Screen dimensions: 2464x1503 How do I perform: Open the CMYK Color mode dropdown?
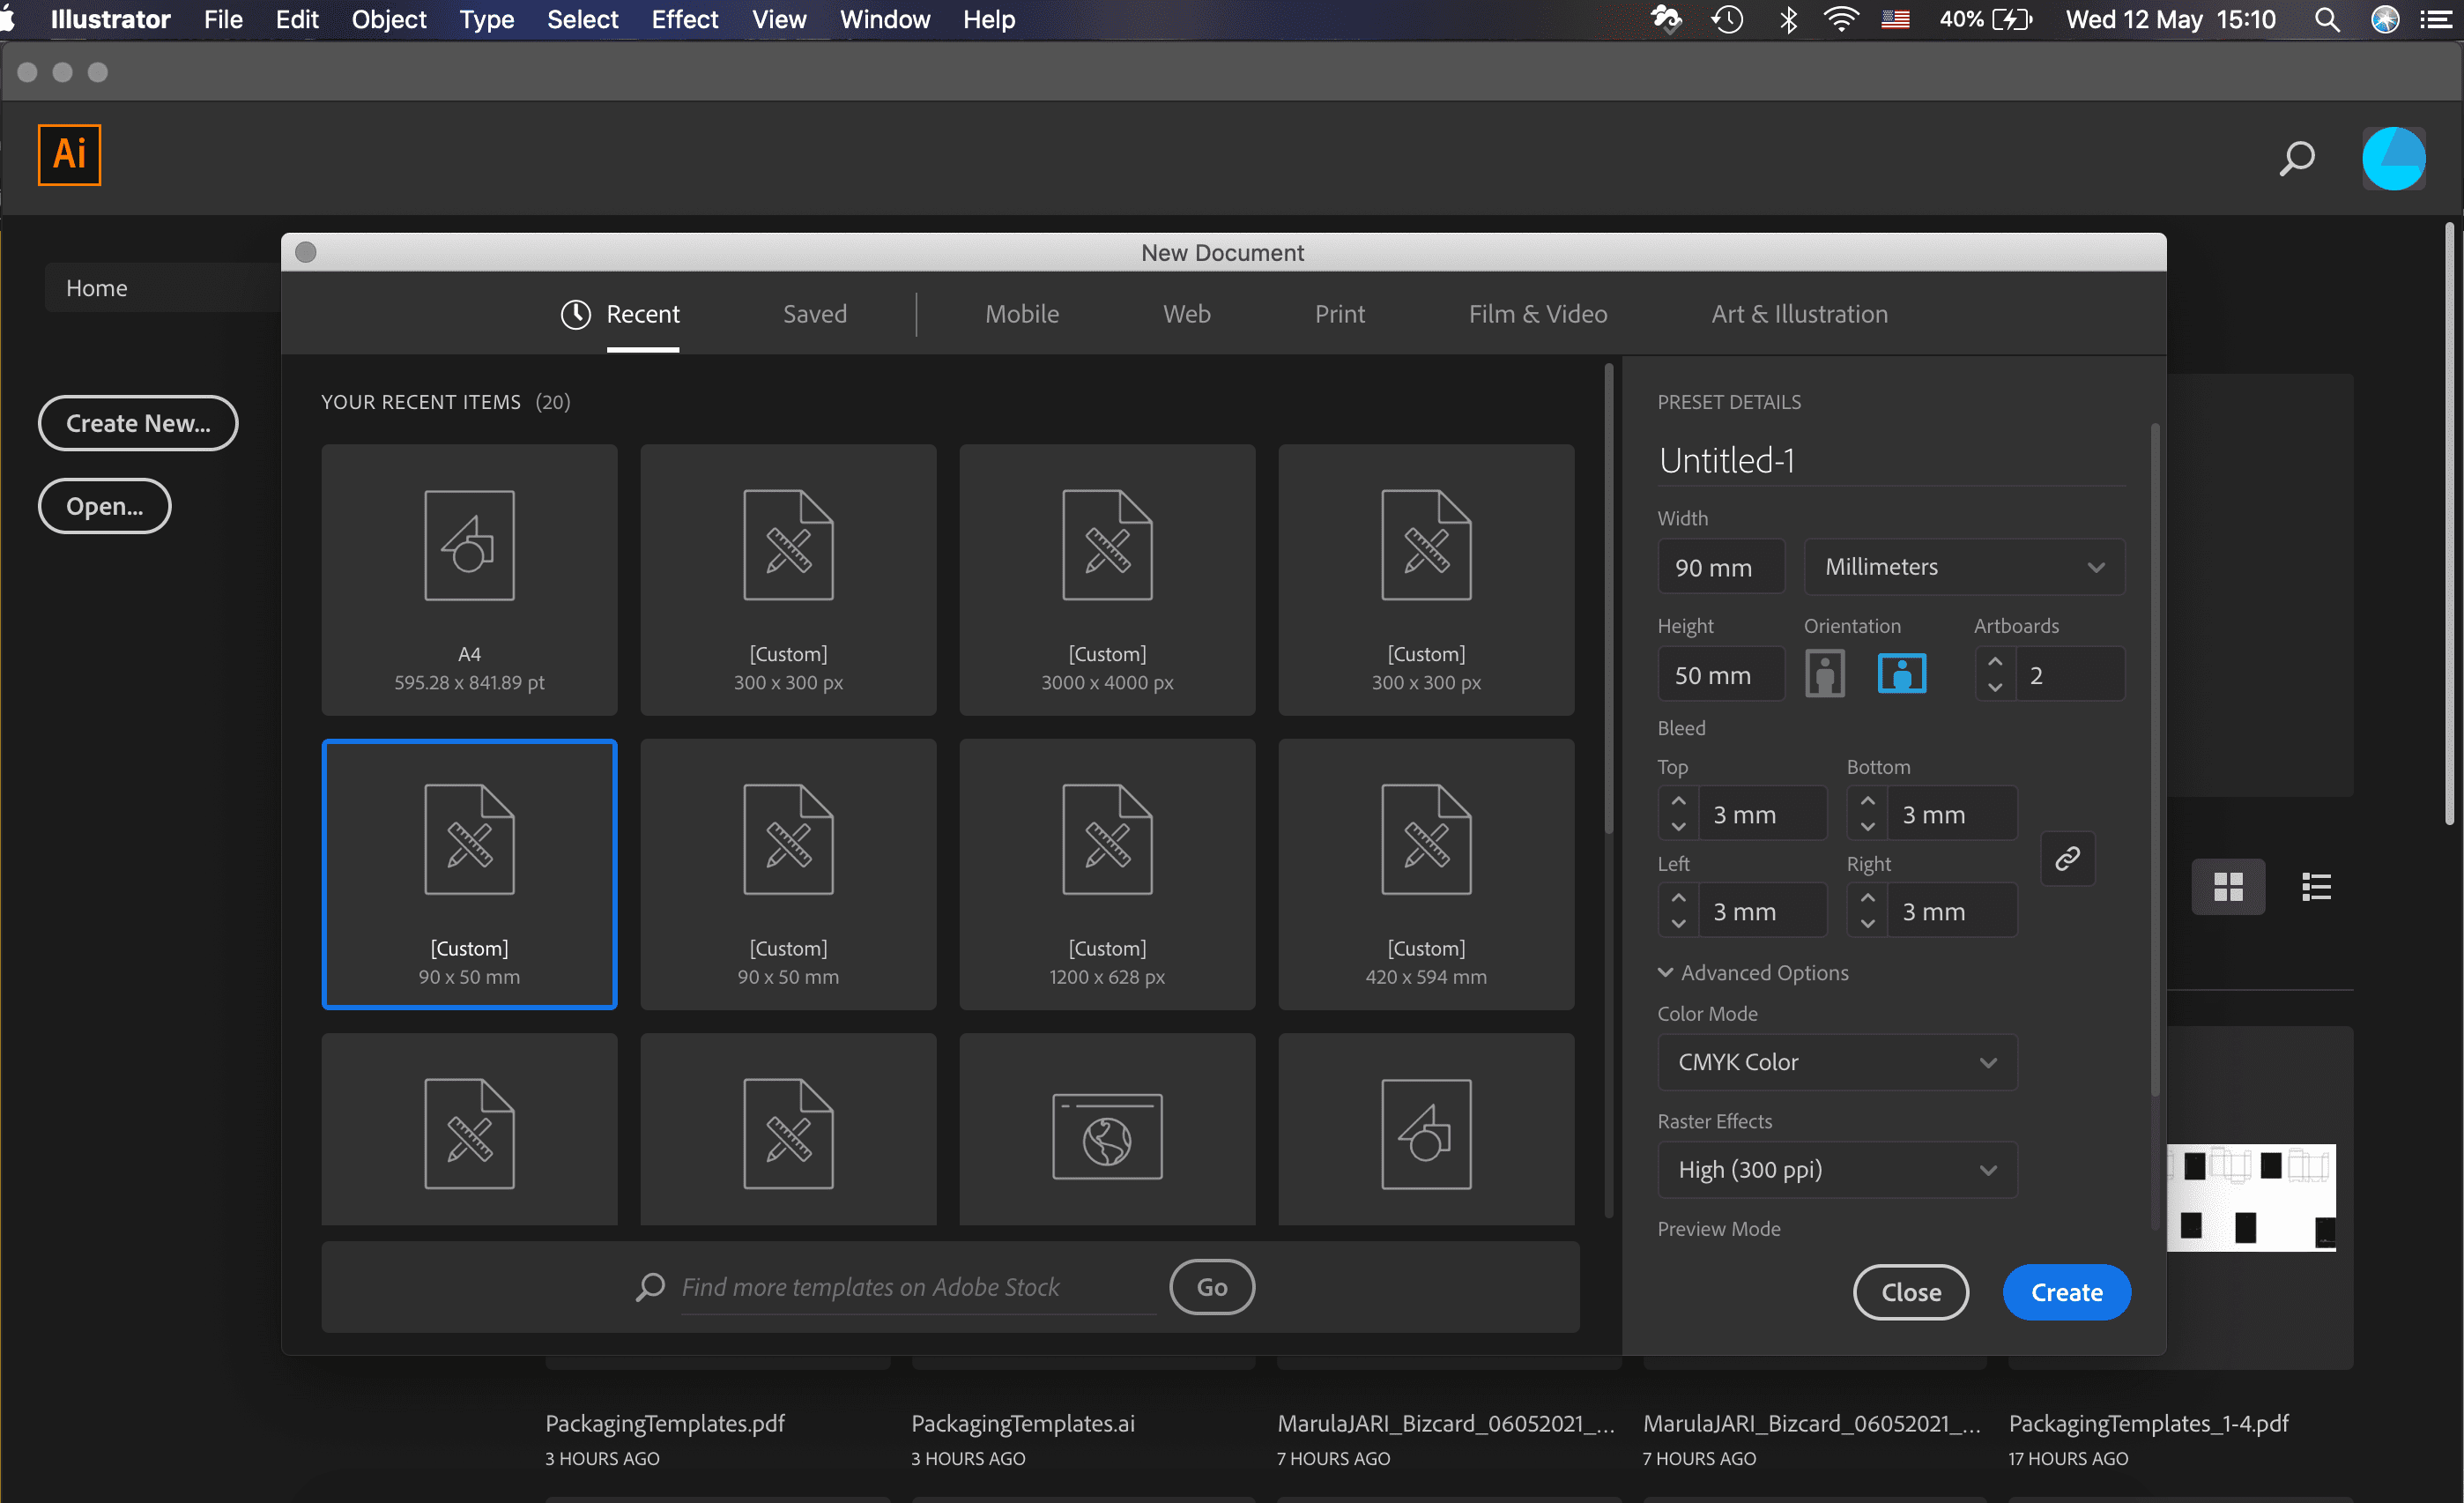[x=1837, y=1062]
